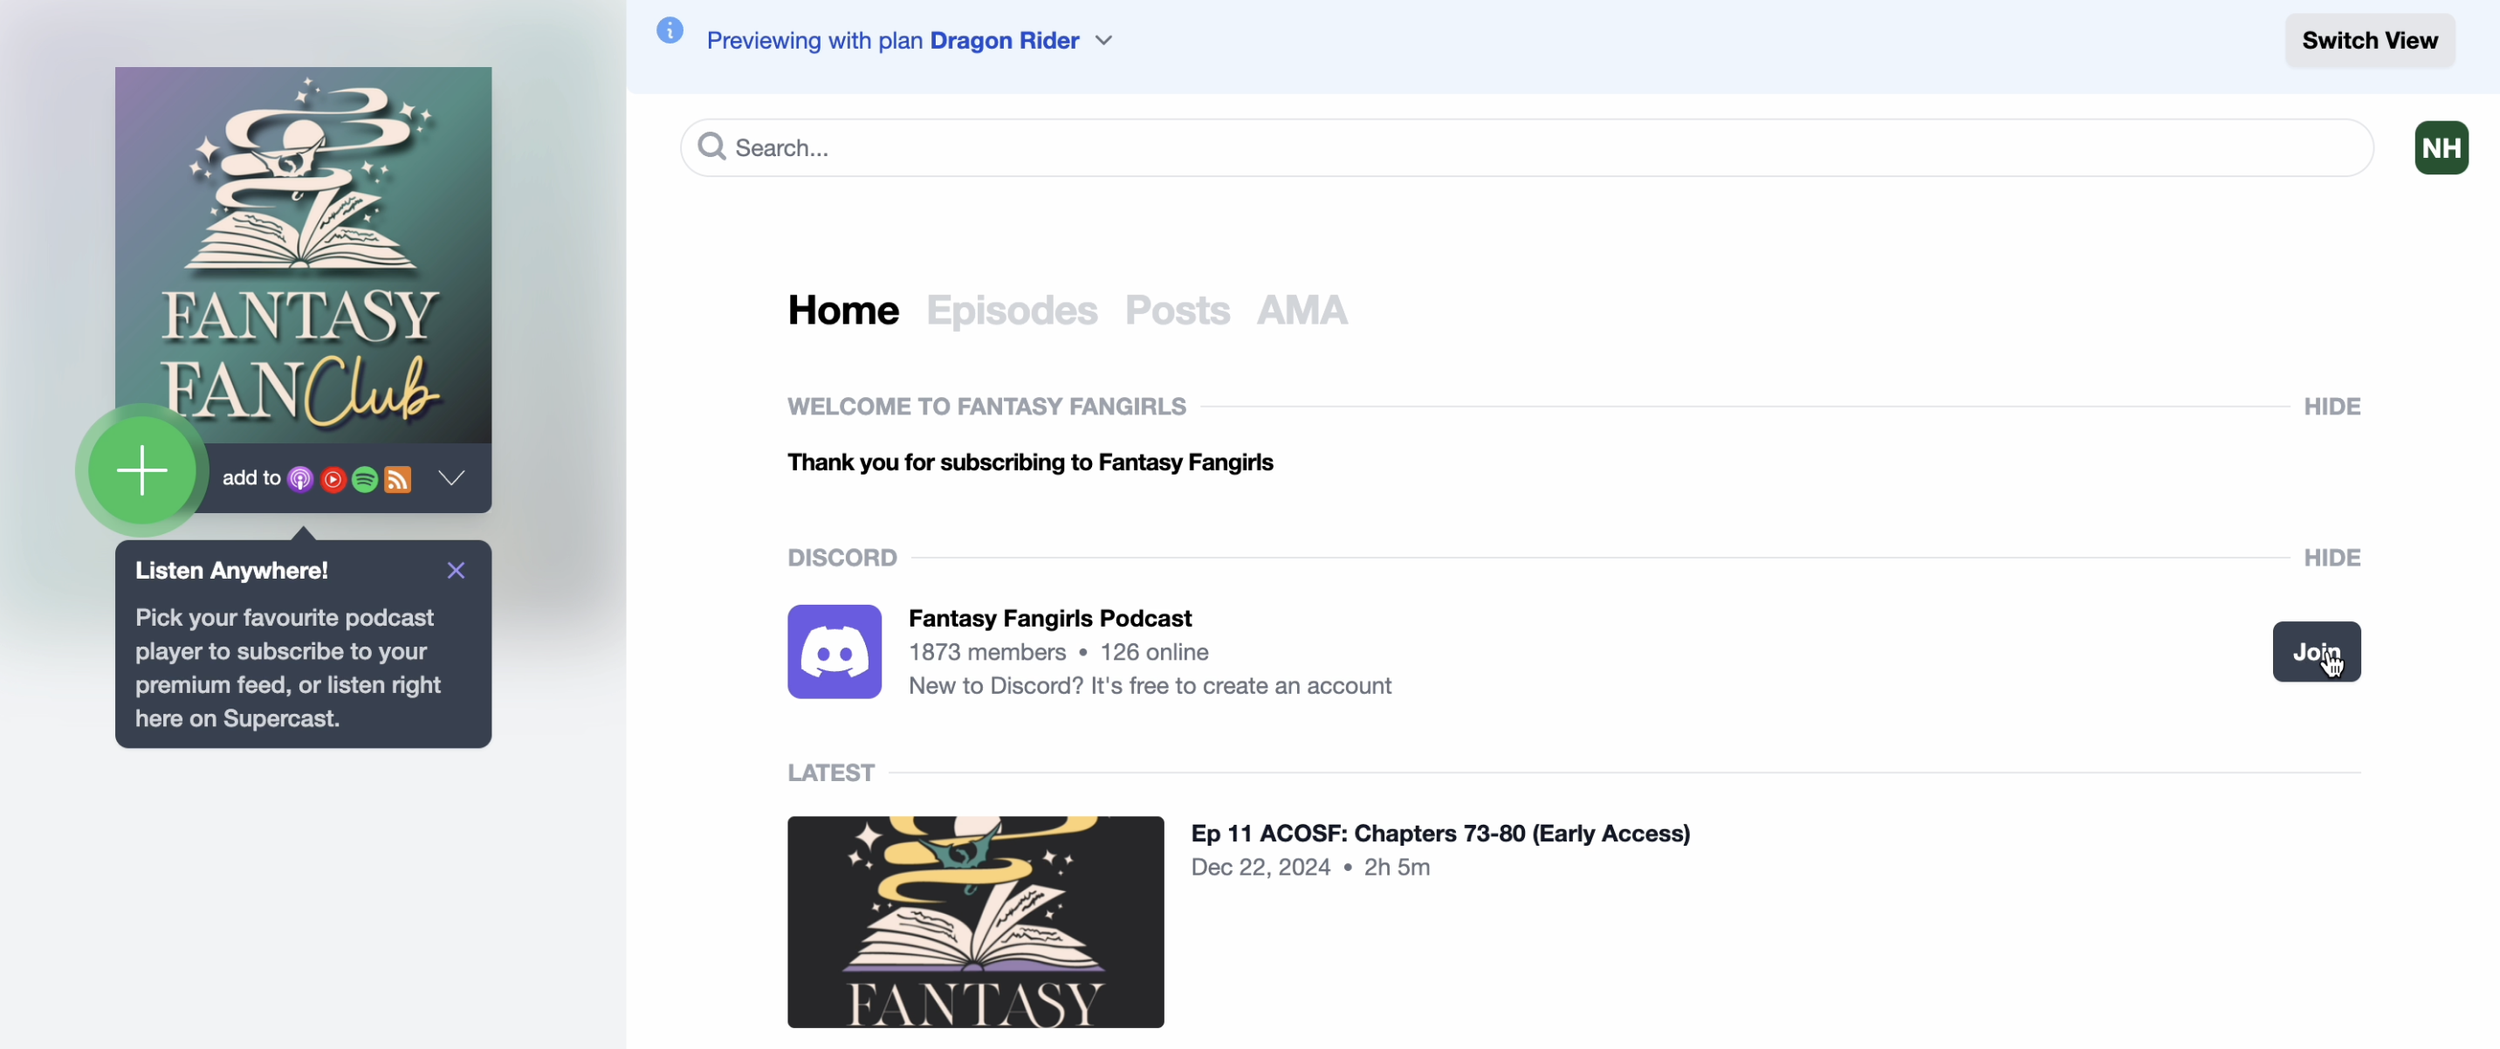Click 'New to Discord?' description text
The image size is (2500, 1049).
click(1150, 685)
